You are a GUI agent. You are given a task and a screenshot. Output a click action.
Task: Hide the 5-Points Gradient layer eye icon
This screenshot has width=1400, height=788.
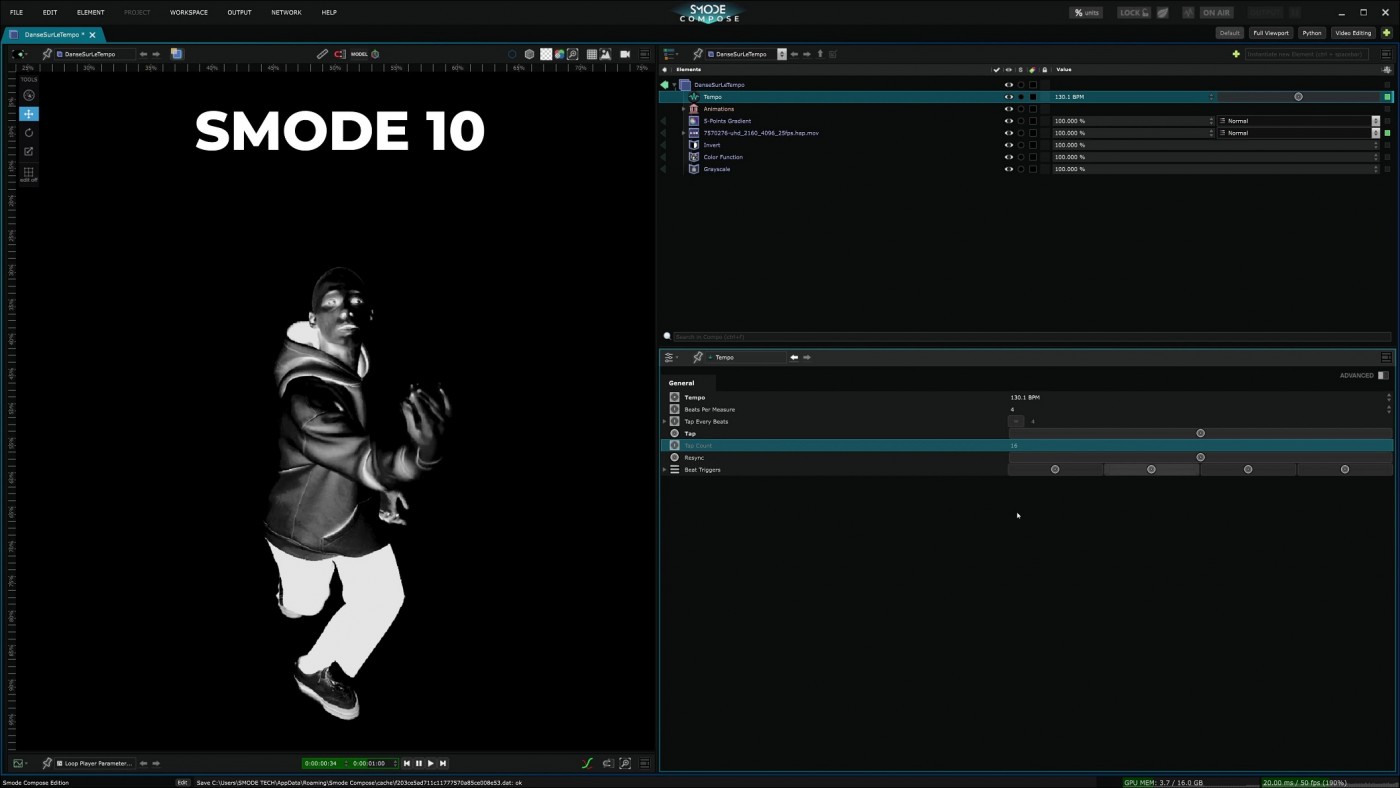[x=1008, y=121]
